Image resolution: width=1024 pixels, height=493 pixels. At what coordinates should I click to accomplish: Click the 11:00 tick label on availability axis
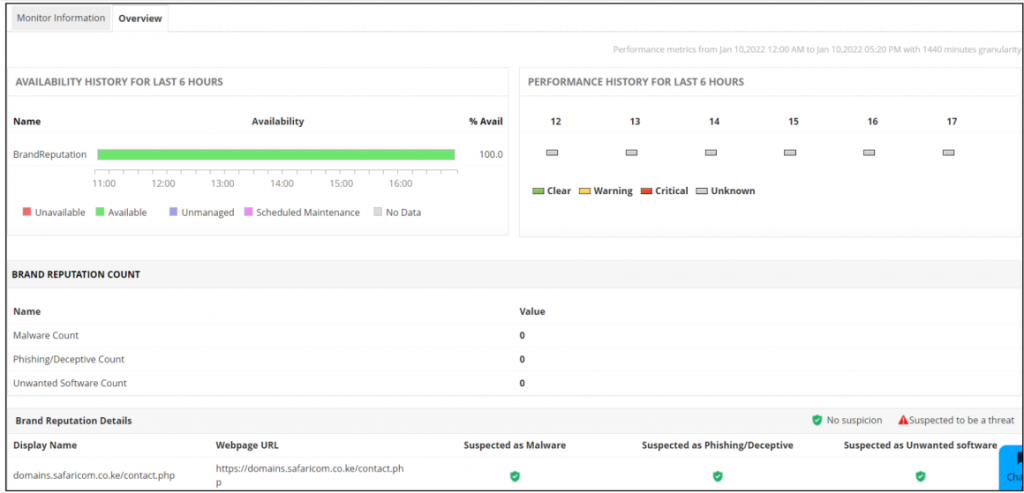104,184
